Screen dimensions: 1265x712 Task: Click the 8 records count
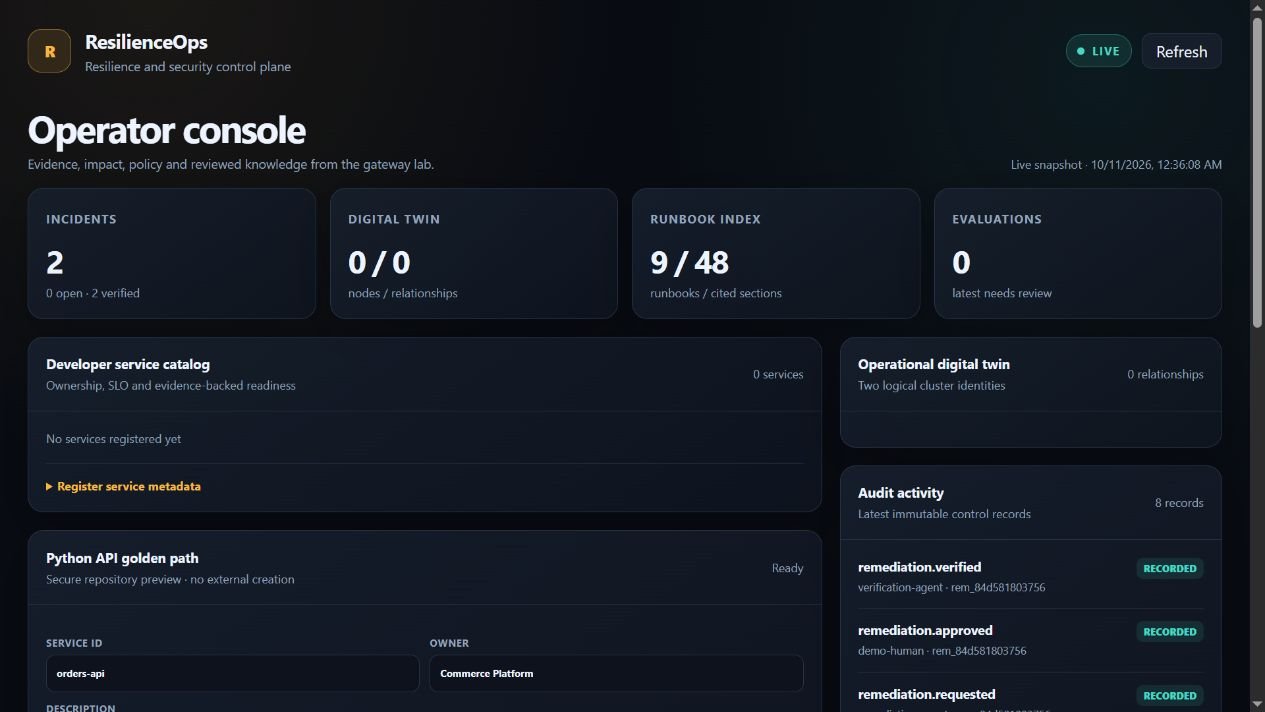pyautogui.click(x=1179, y=503)
